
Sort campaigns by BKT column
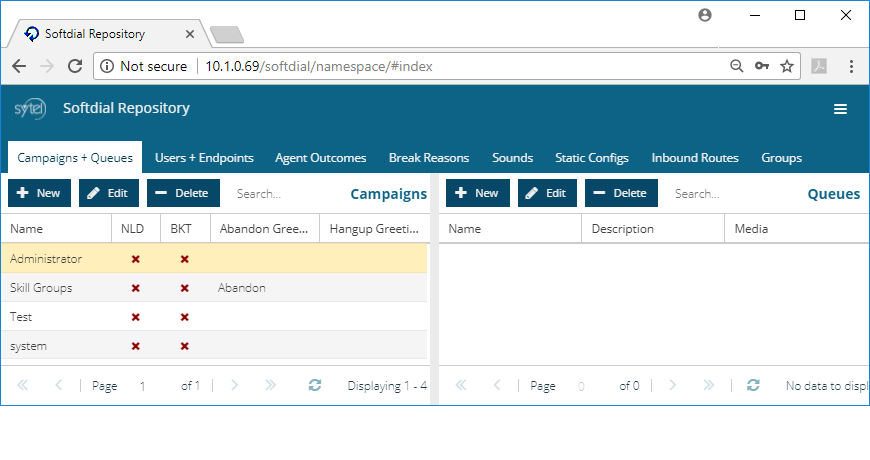[x=185, y=229]
